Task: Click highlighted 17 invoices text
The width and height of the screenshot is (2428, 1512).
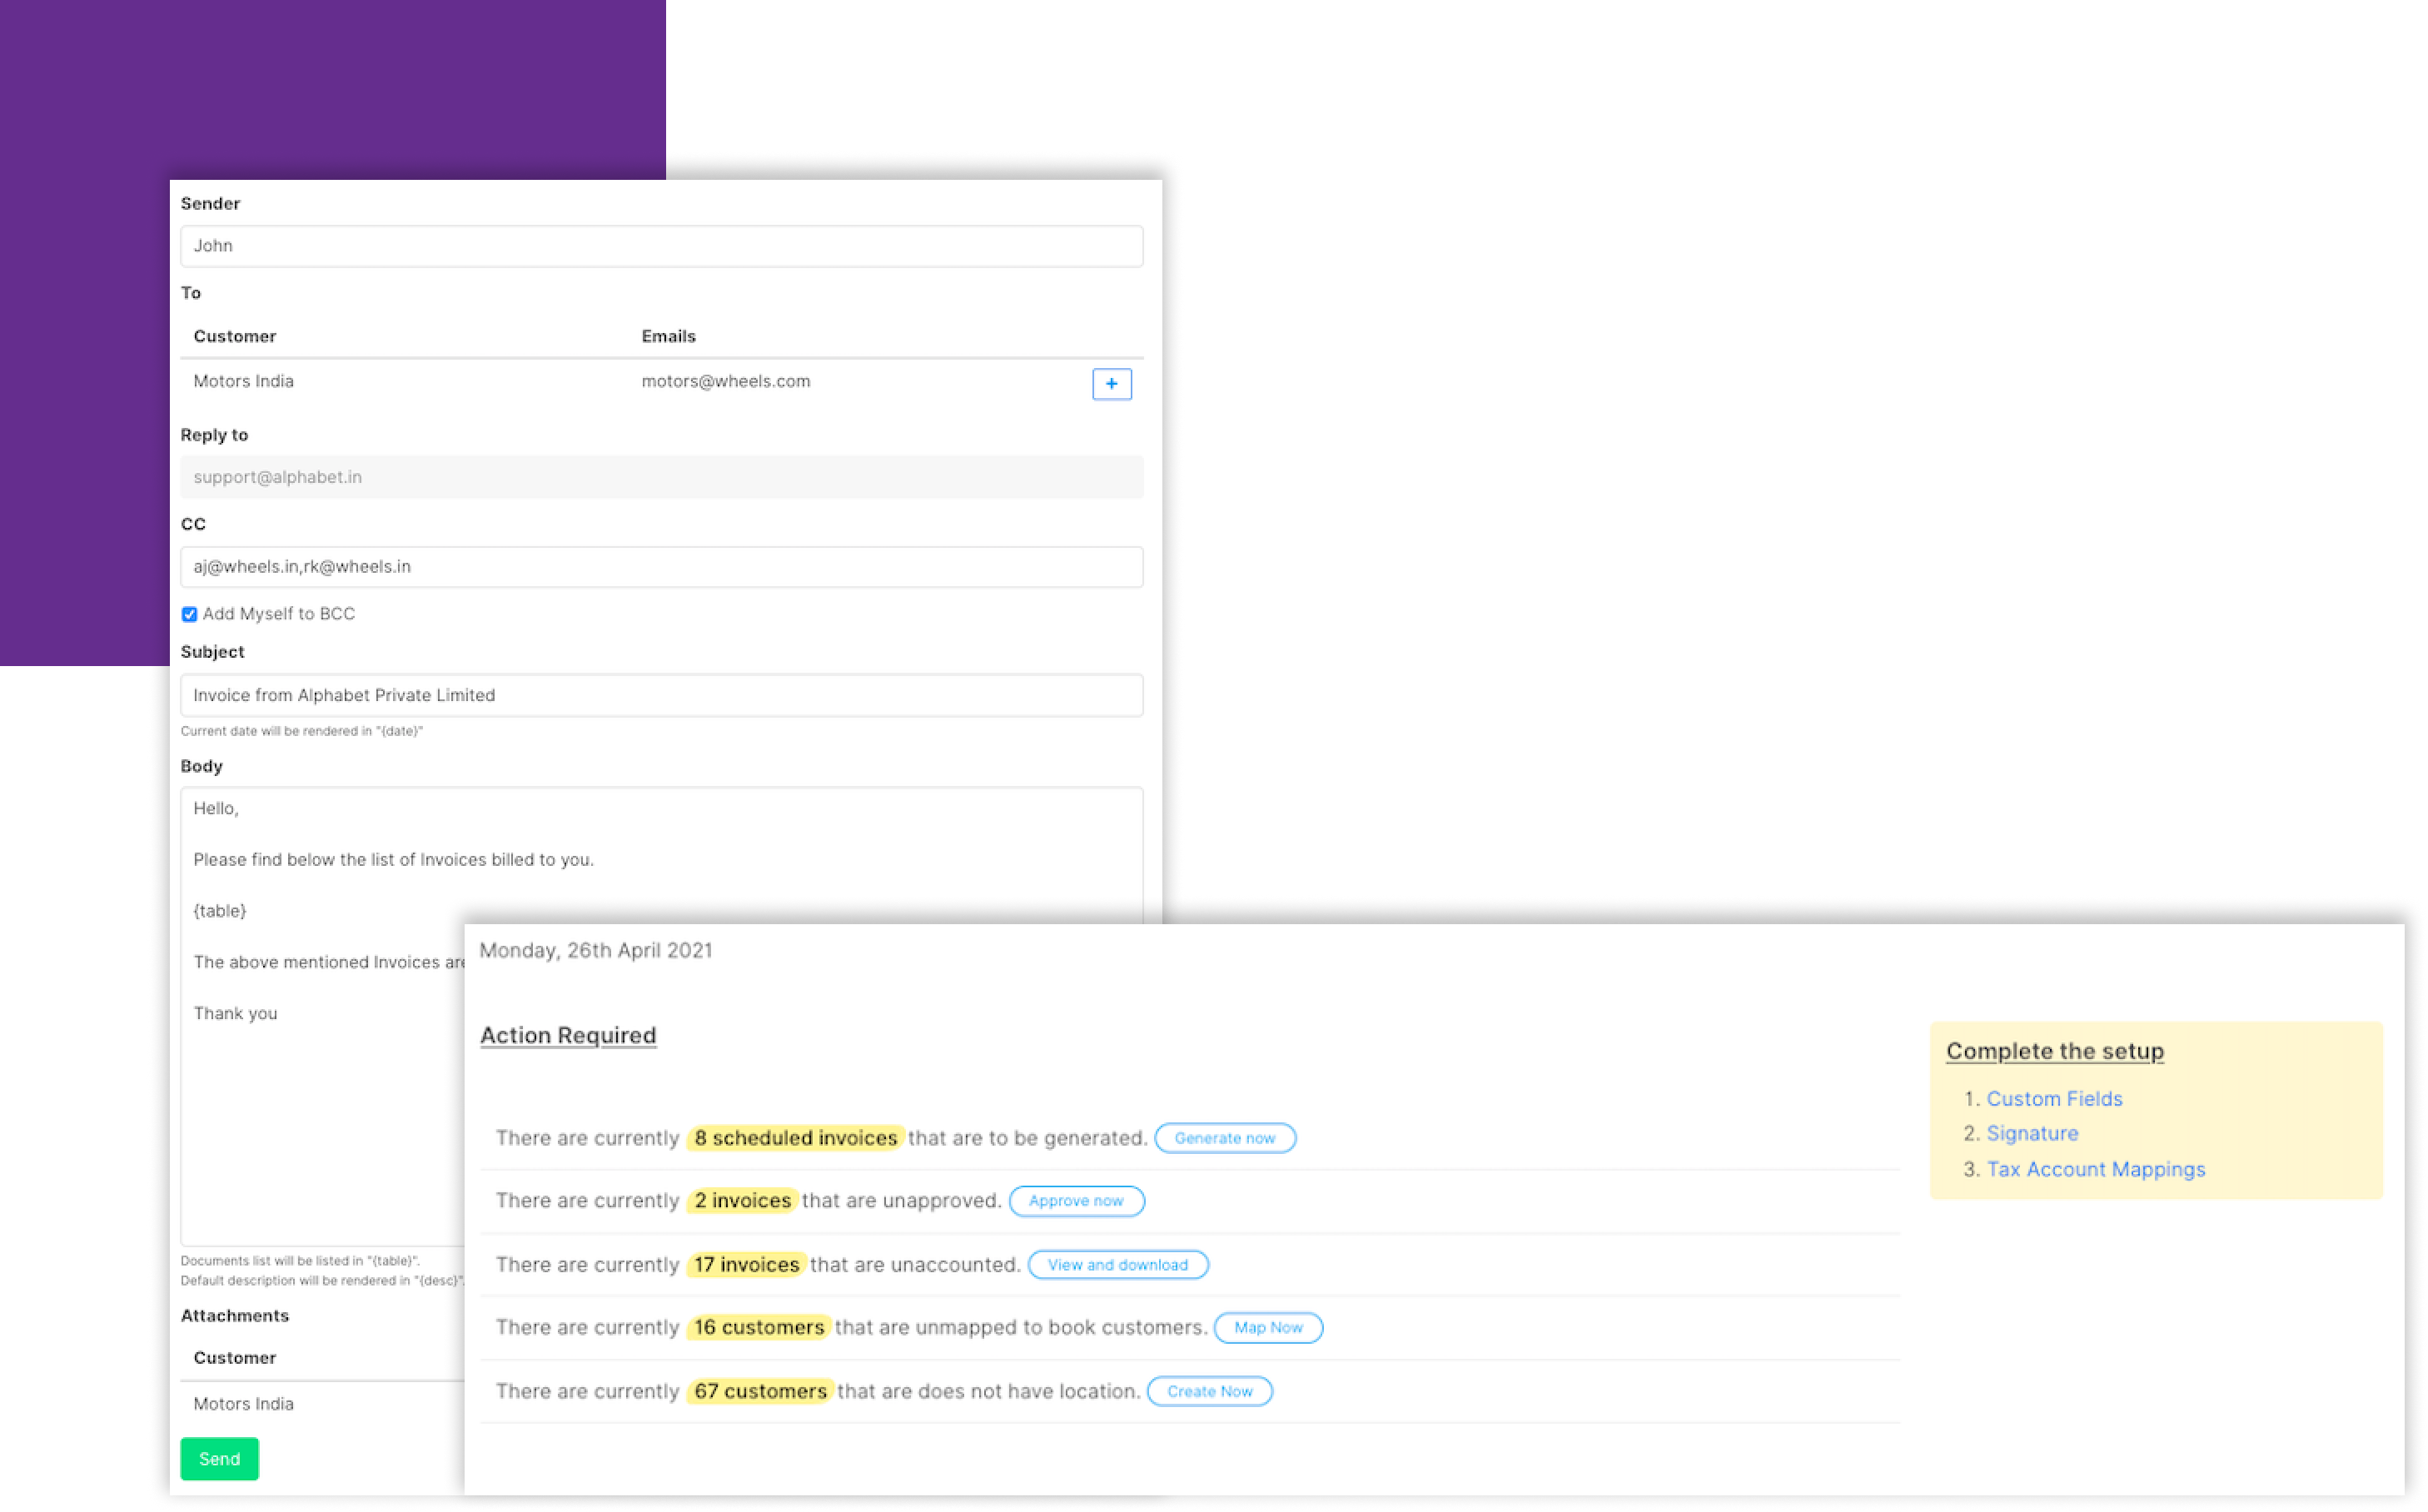Action: (746, 1265)
